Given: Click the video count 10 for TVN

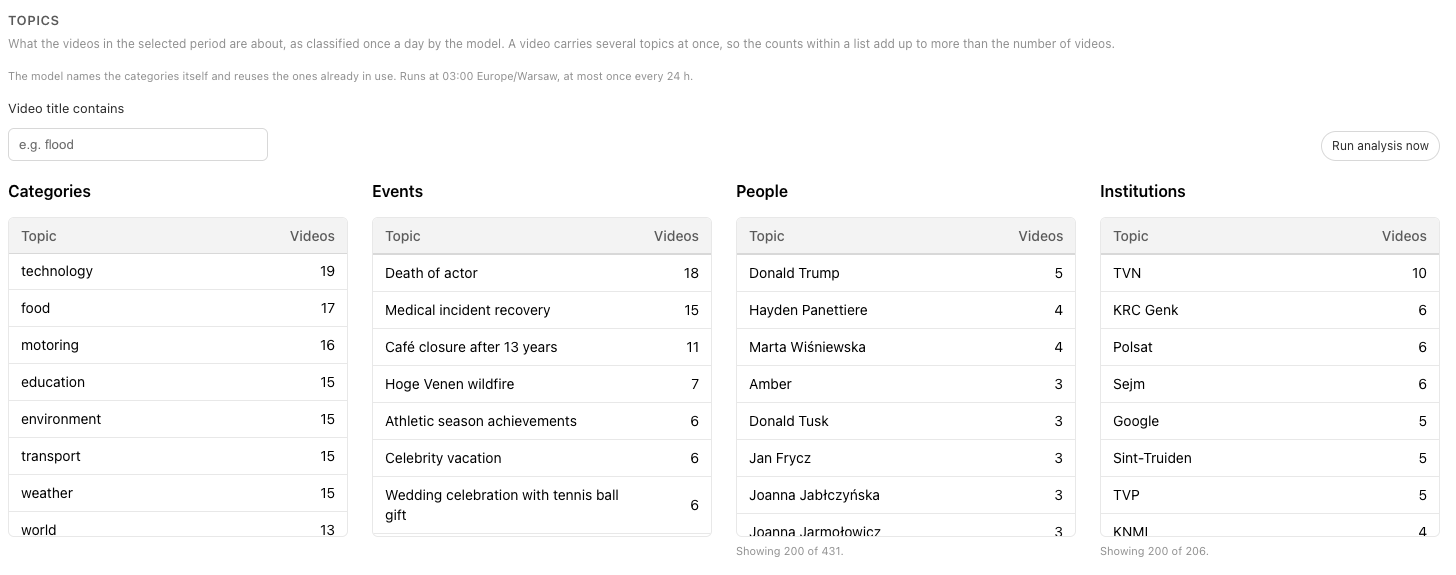Looking at the screenshot, I should tap(1419, 273).
